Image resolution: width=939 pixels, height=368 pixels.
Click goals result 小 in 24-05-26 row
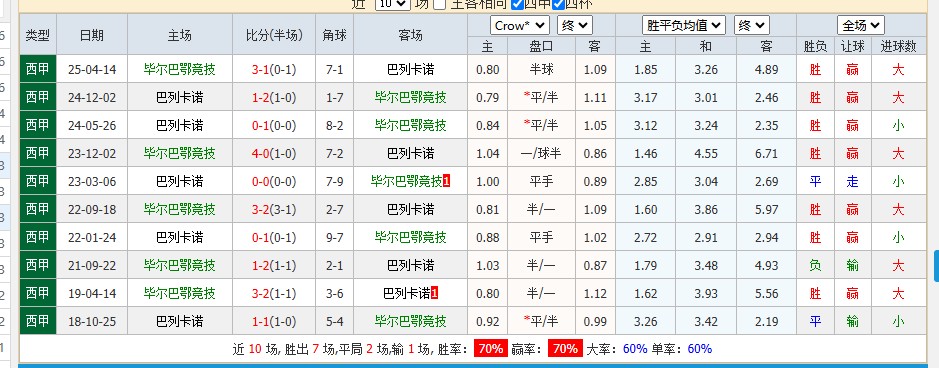(x=898, y=125)
